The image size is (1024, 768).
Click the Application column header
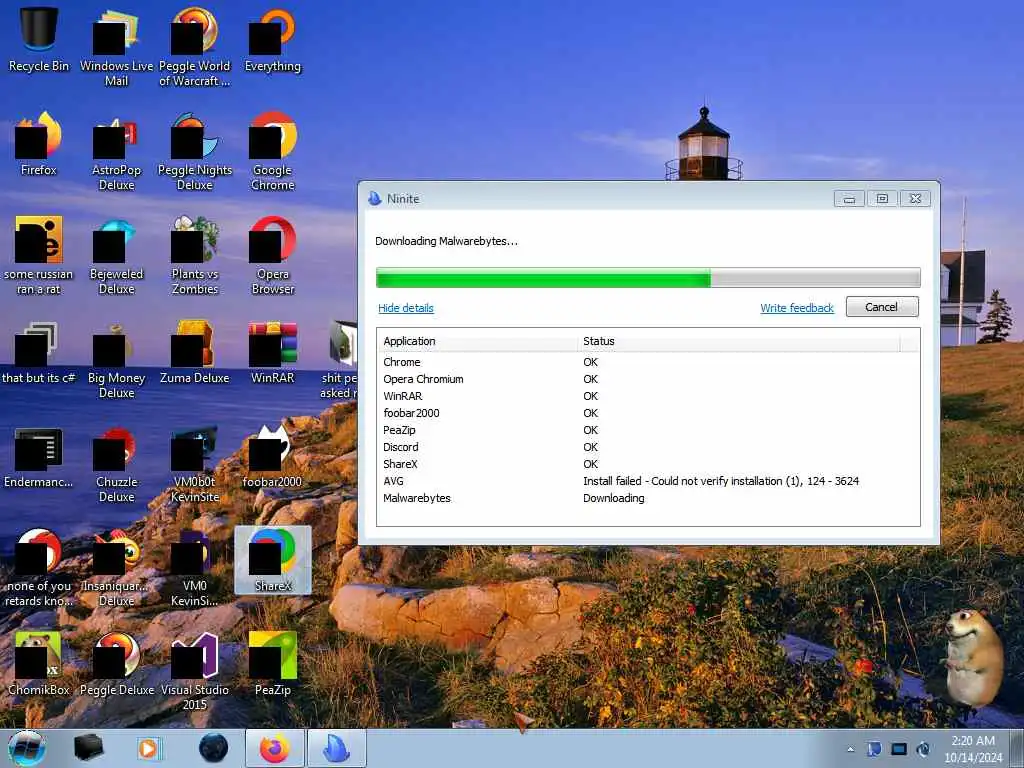478,341
